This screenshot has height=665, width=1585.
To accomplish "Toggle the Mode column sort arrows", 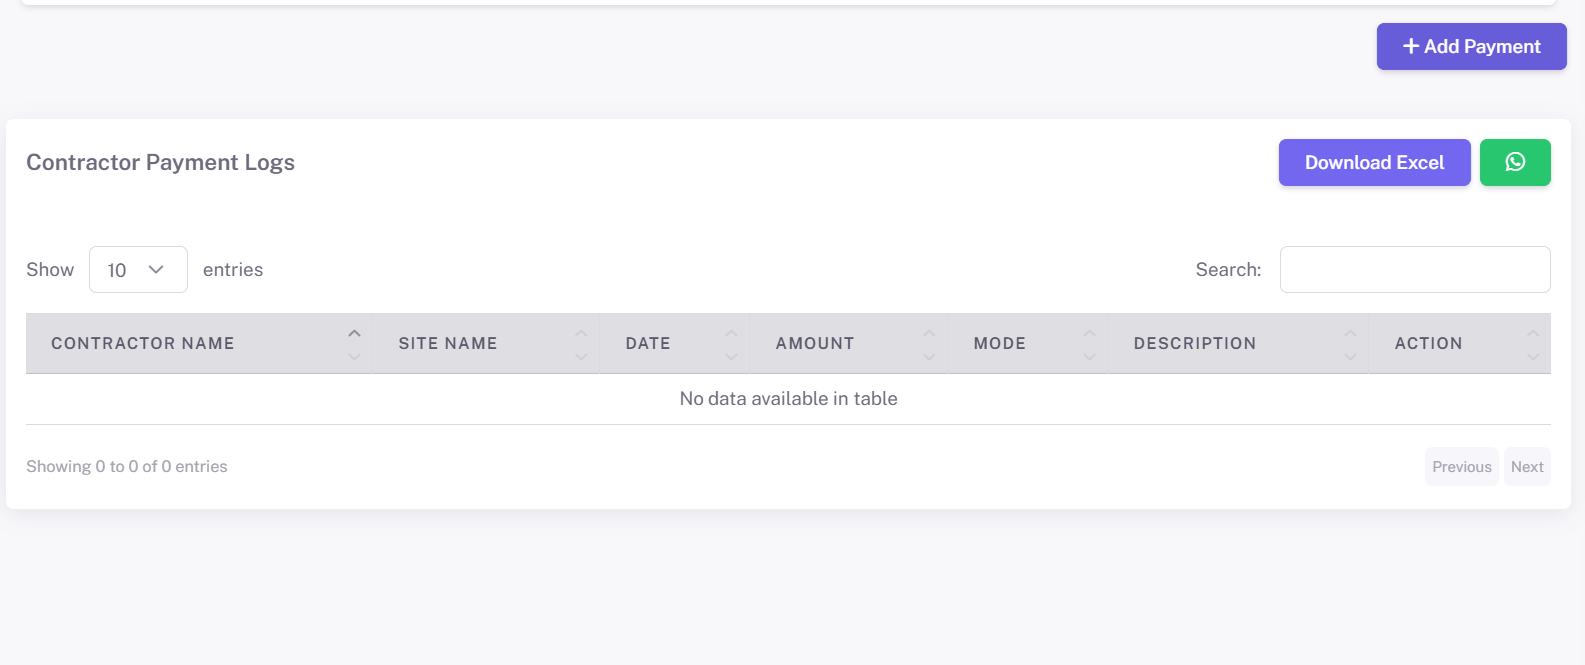I will coord(1089,344).
